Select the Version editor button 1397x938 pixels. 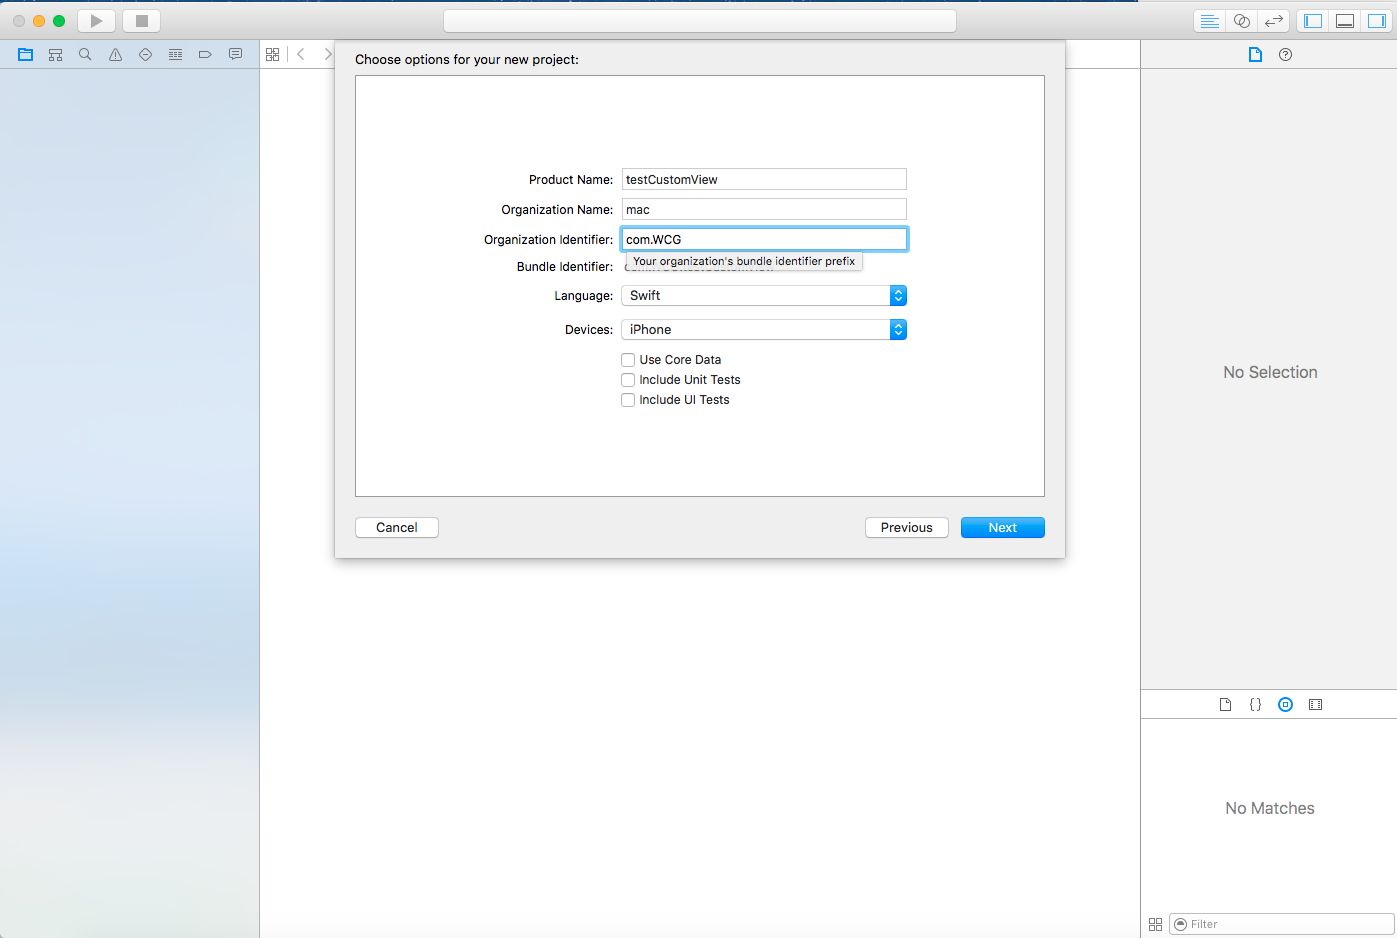point(1273,21)
